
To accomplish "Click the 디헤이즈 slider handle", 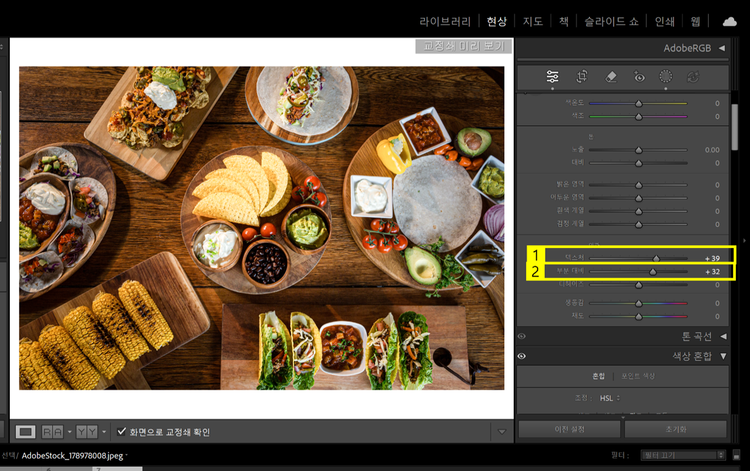I will pyautogui.click(x=639, y=285).
